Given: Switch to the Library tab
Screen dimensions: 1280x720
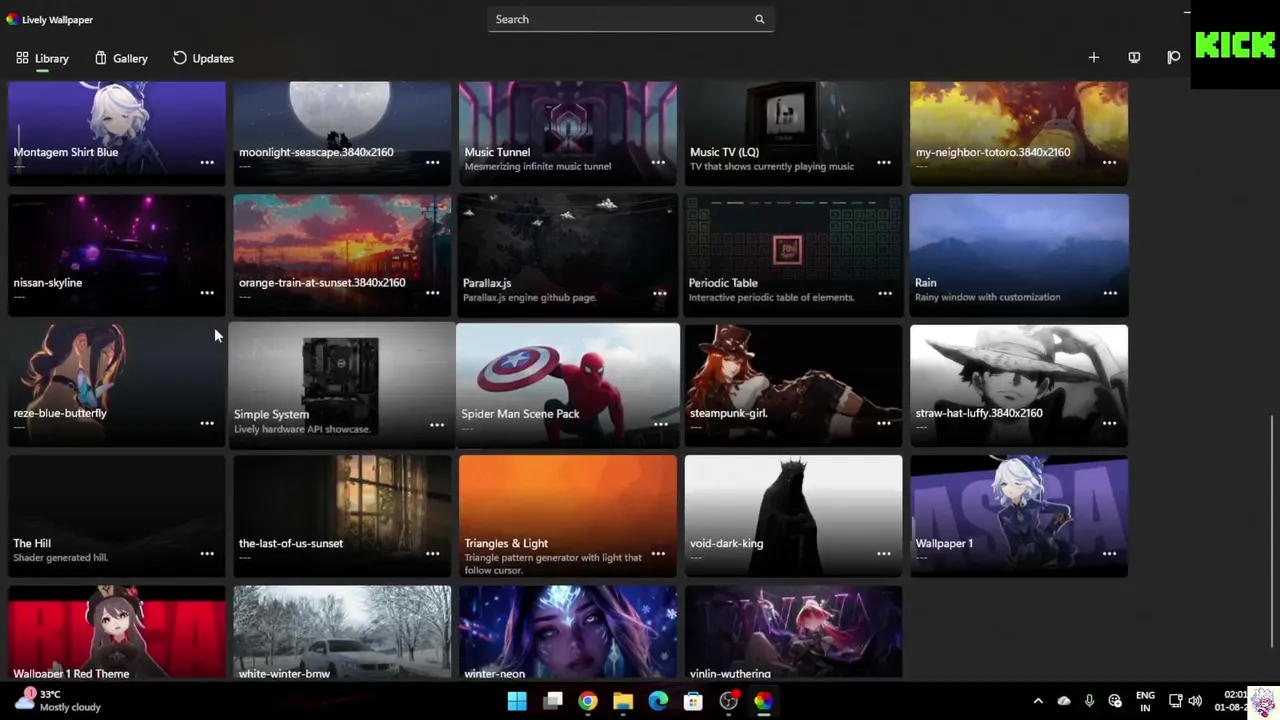Looking at the screenshot, I should coord(42,58).
